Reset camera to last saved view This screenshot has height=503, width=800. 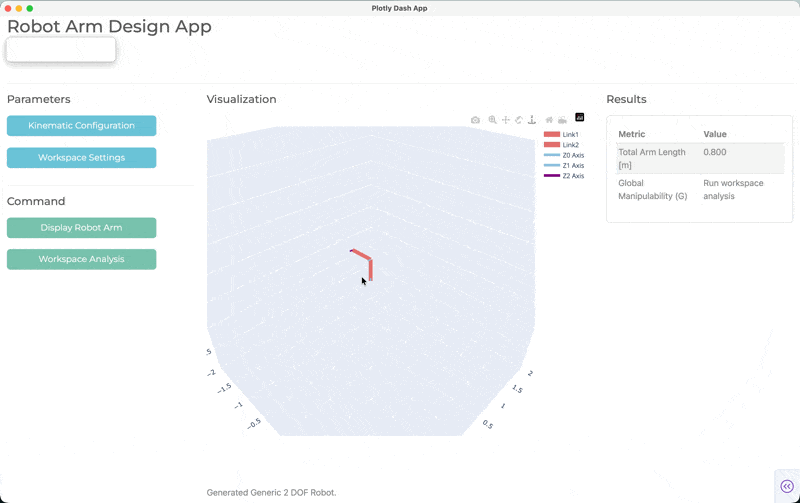pos(562,120)
